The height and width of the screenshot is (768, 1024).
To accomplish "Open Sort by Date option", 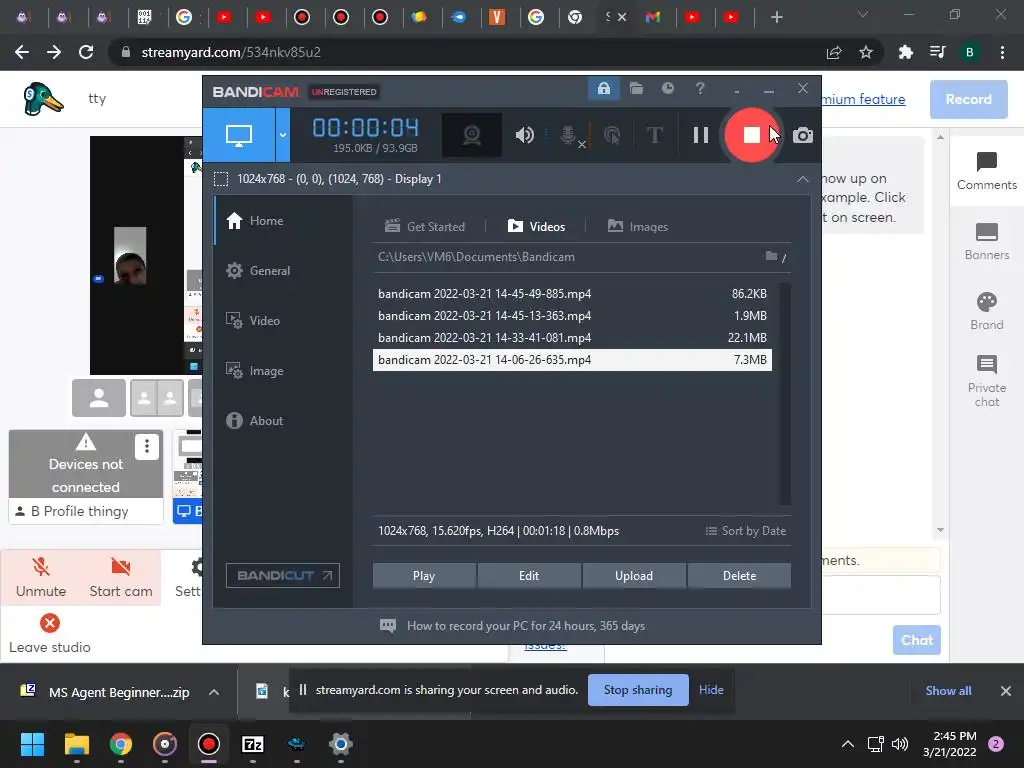I will pos(746,531).
